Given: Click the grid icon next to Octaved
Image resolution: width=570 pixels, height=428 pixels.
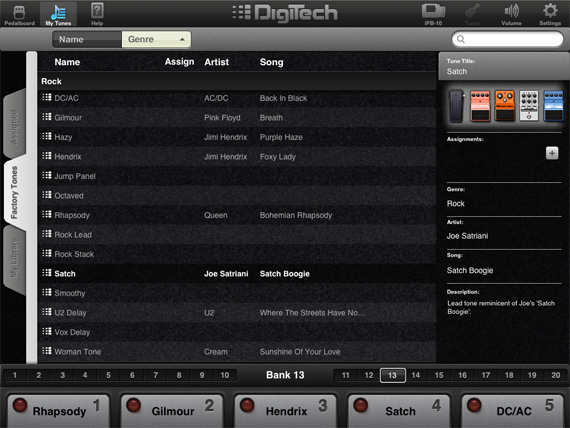Looking at the screenshot, I should pos(47,195).
